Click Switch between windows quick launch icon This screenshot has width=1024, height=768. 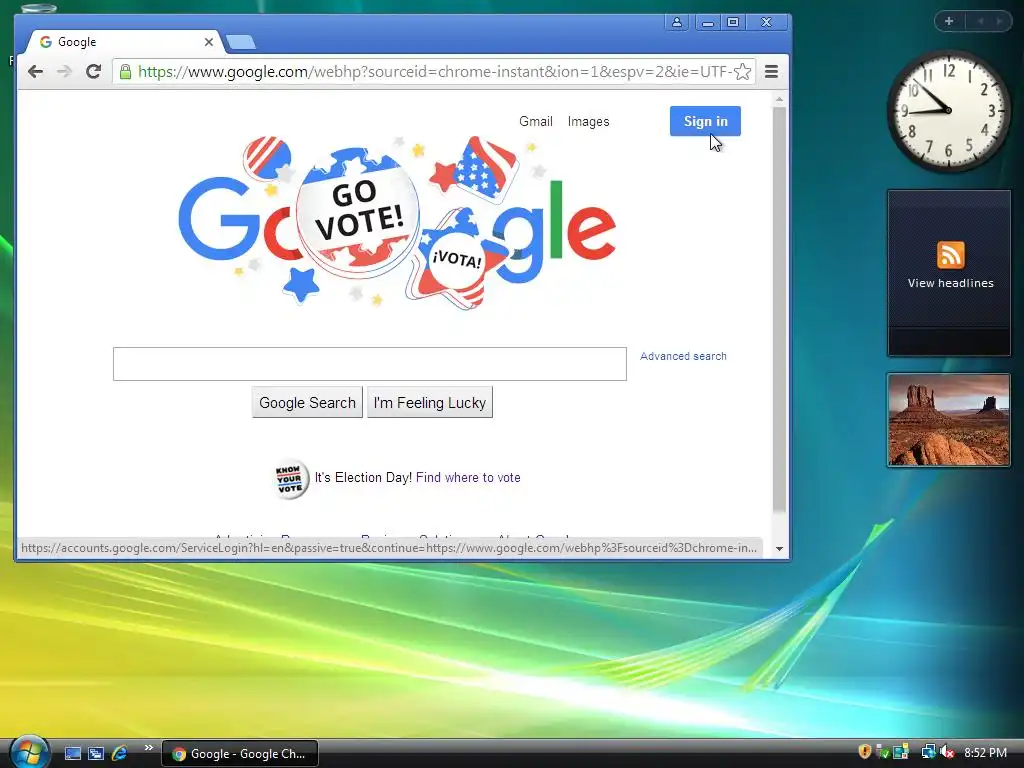(x=96, y=753)
